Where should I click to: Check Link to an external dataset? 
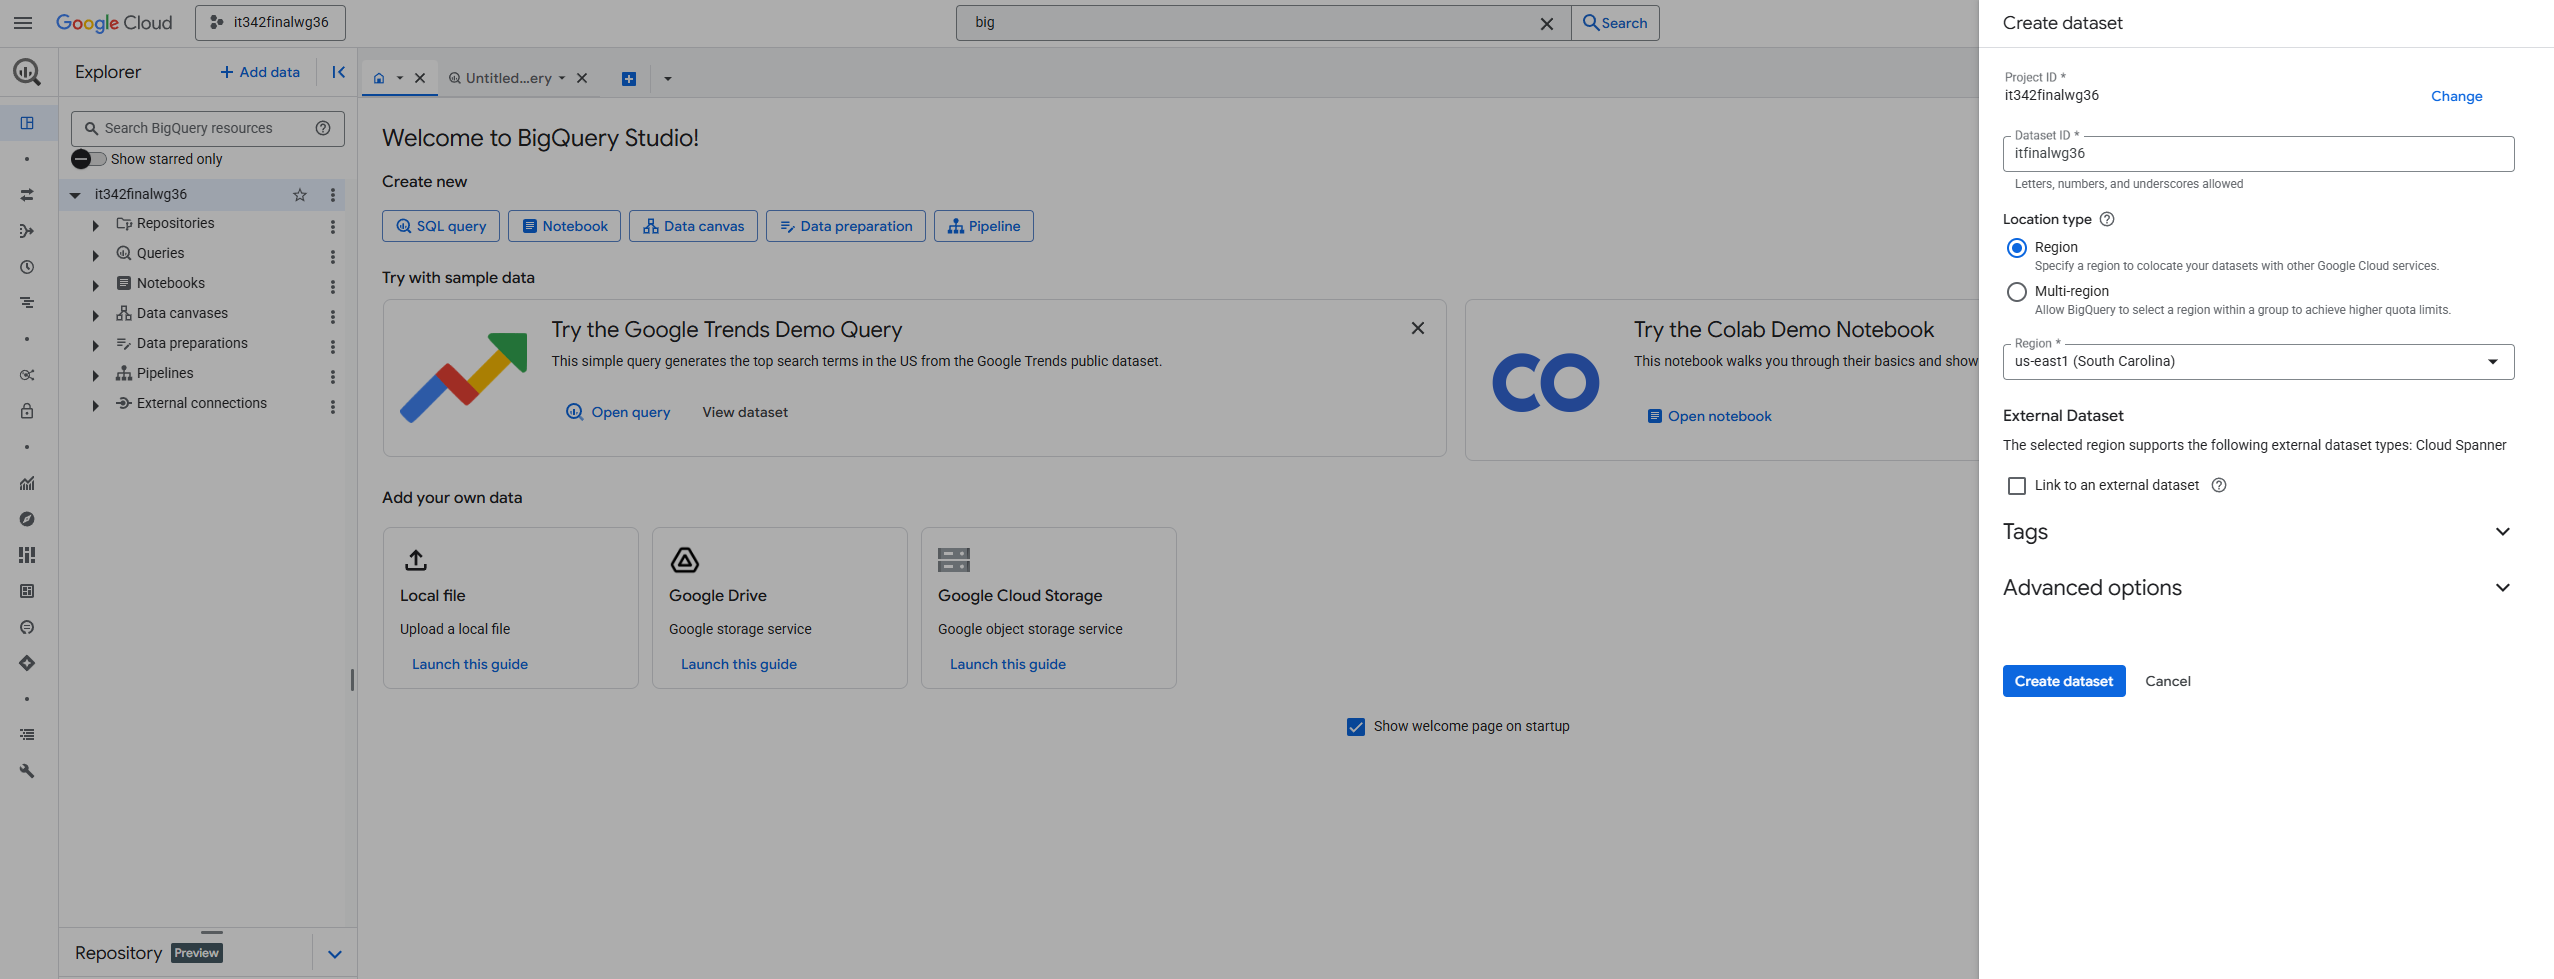pyautogui.click(x=2017, y=486)
